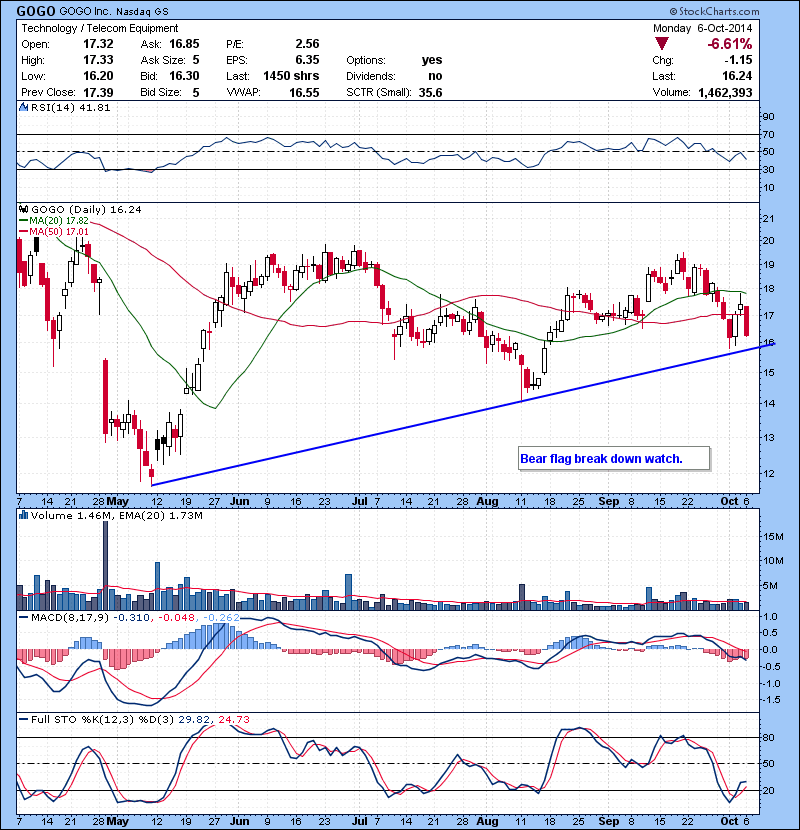Click the Bid value 16.30
800x830 pixels.
[184, 76]
